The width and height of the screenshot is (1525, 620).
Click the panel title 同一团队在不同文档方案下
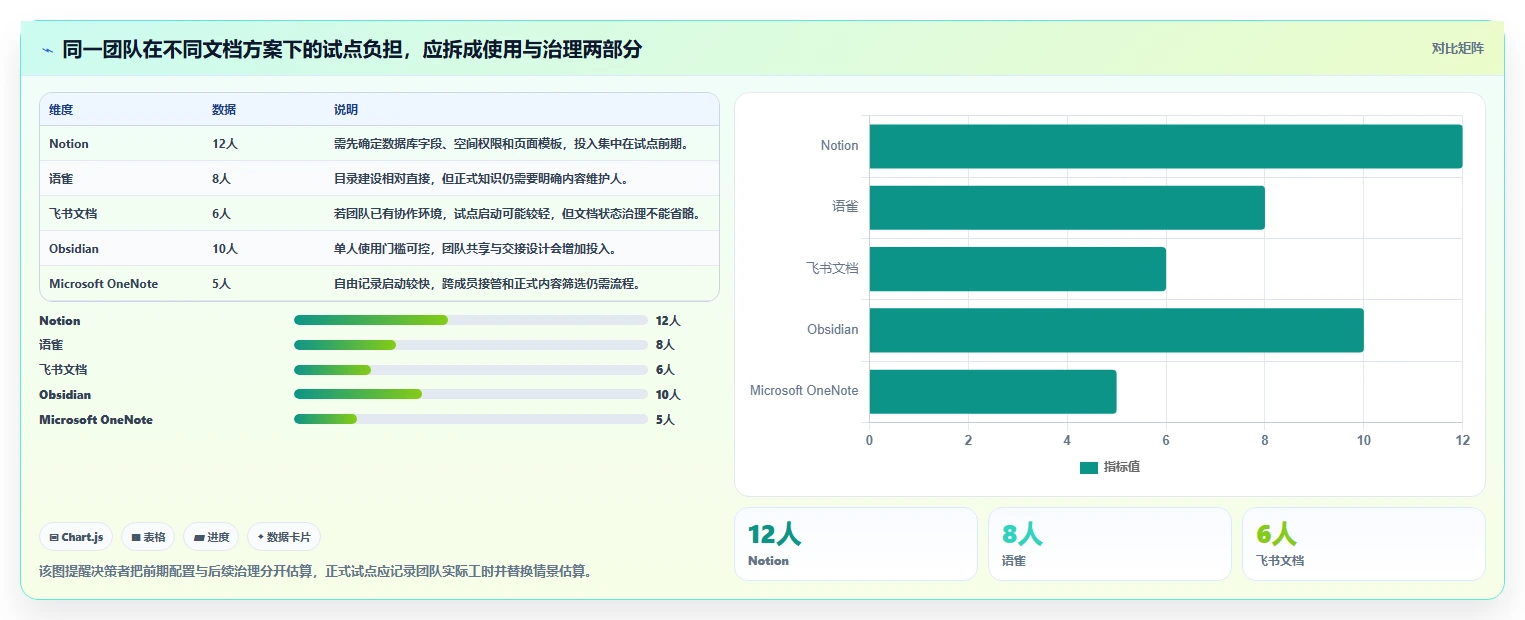[x=352, y=49]
